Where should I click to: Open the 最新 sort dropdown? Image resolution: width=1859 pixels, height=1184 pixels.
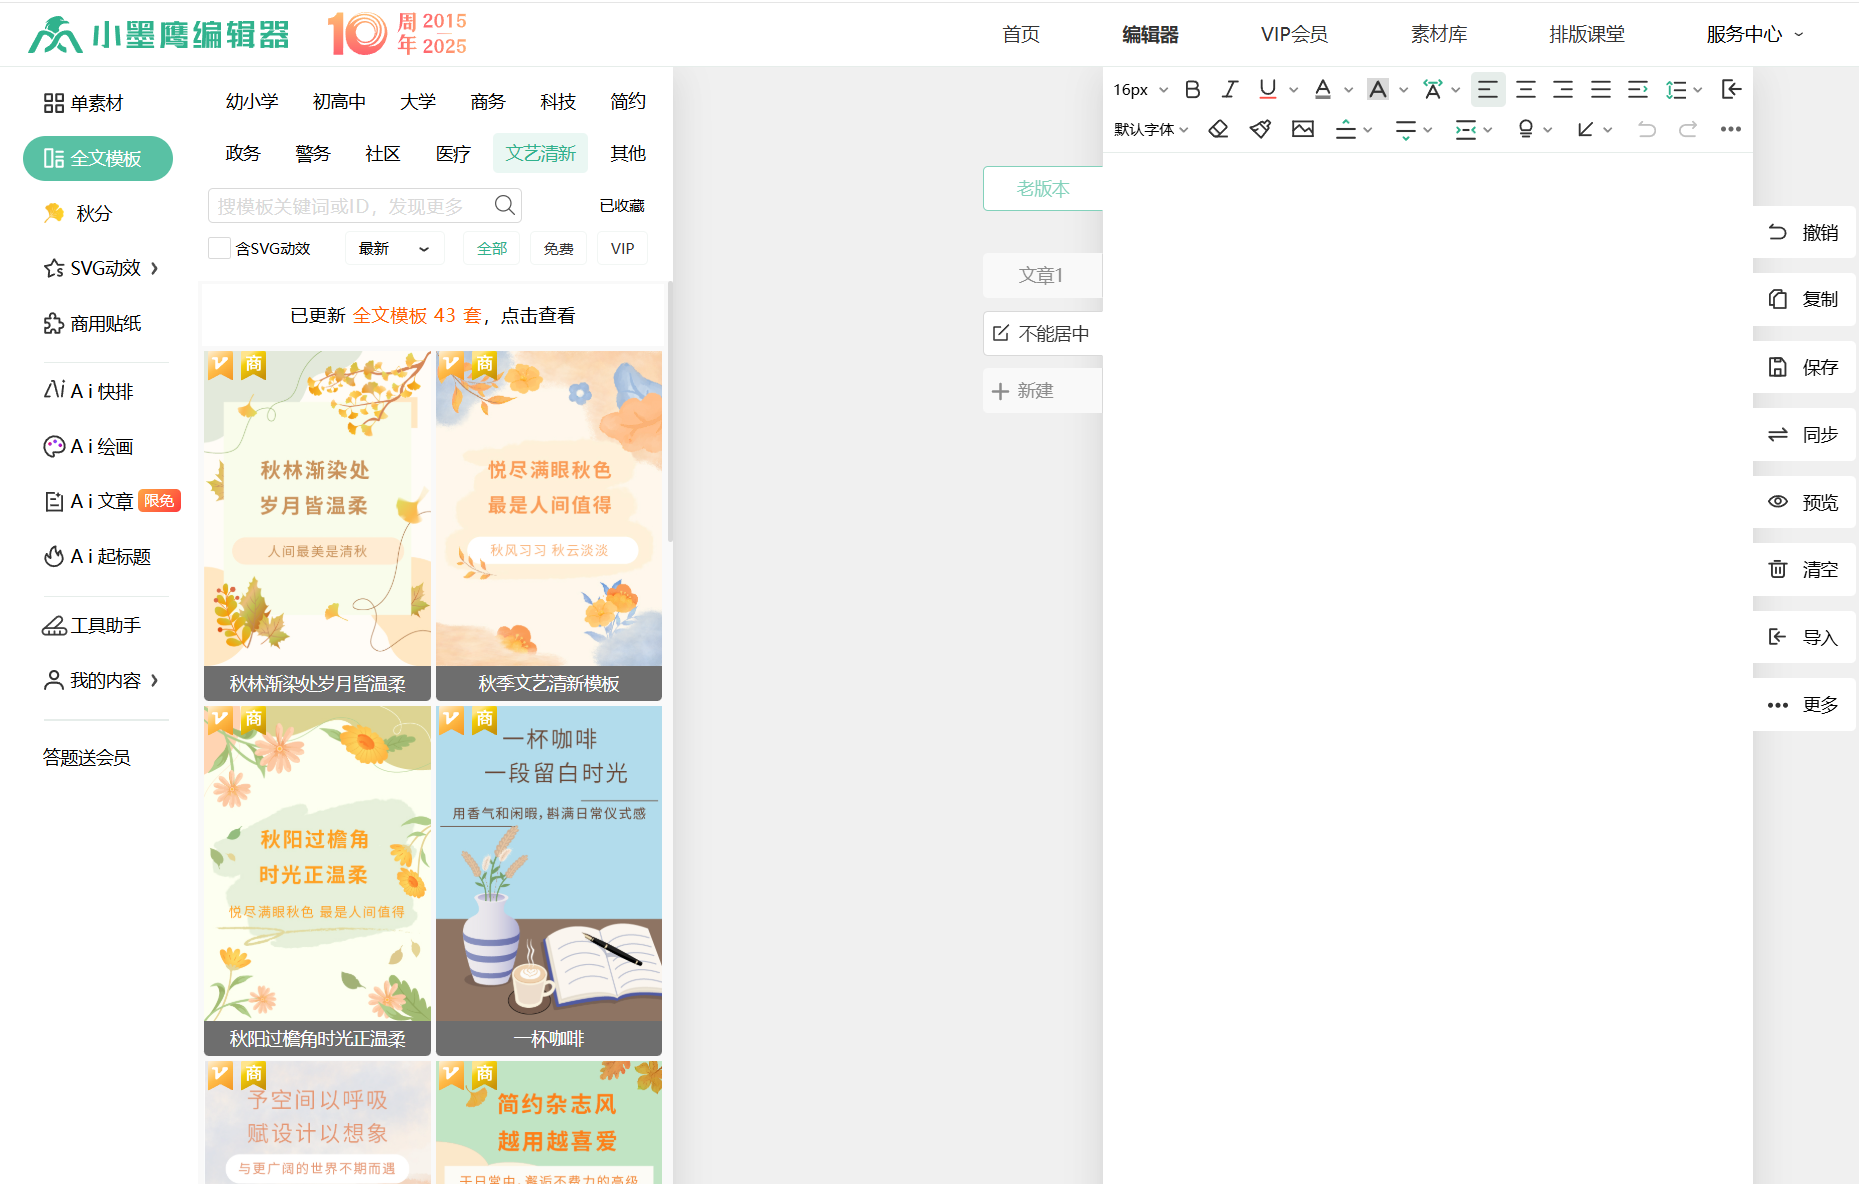coord(394,249)
